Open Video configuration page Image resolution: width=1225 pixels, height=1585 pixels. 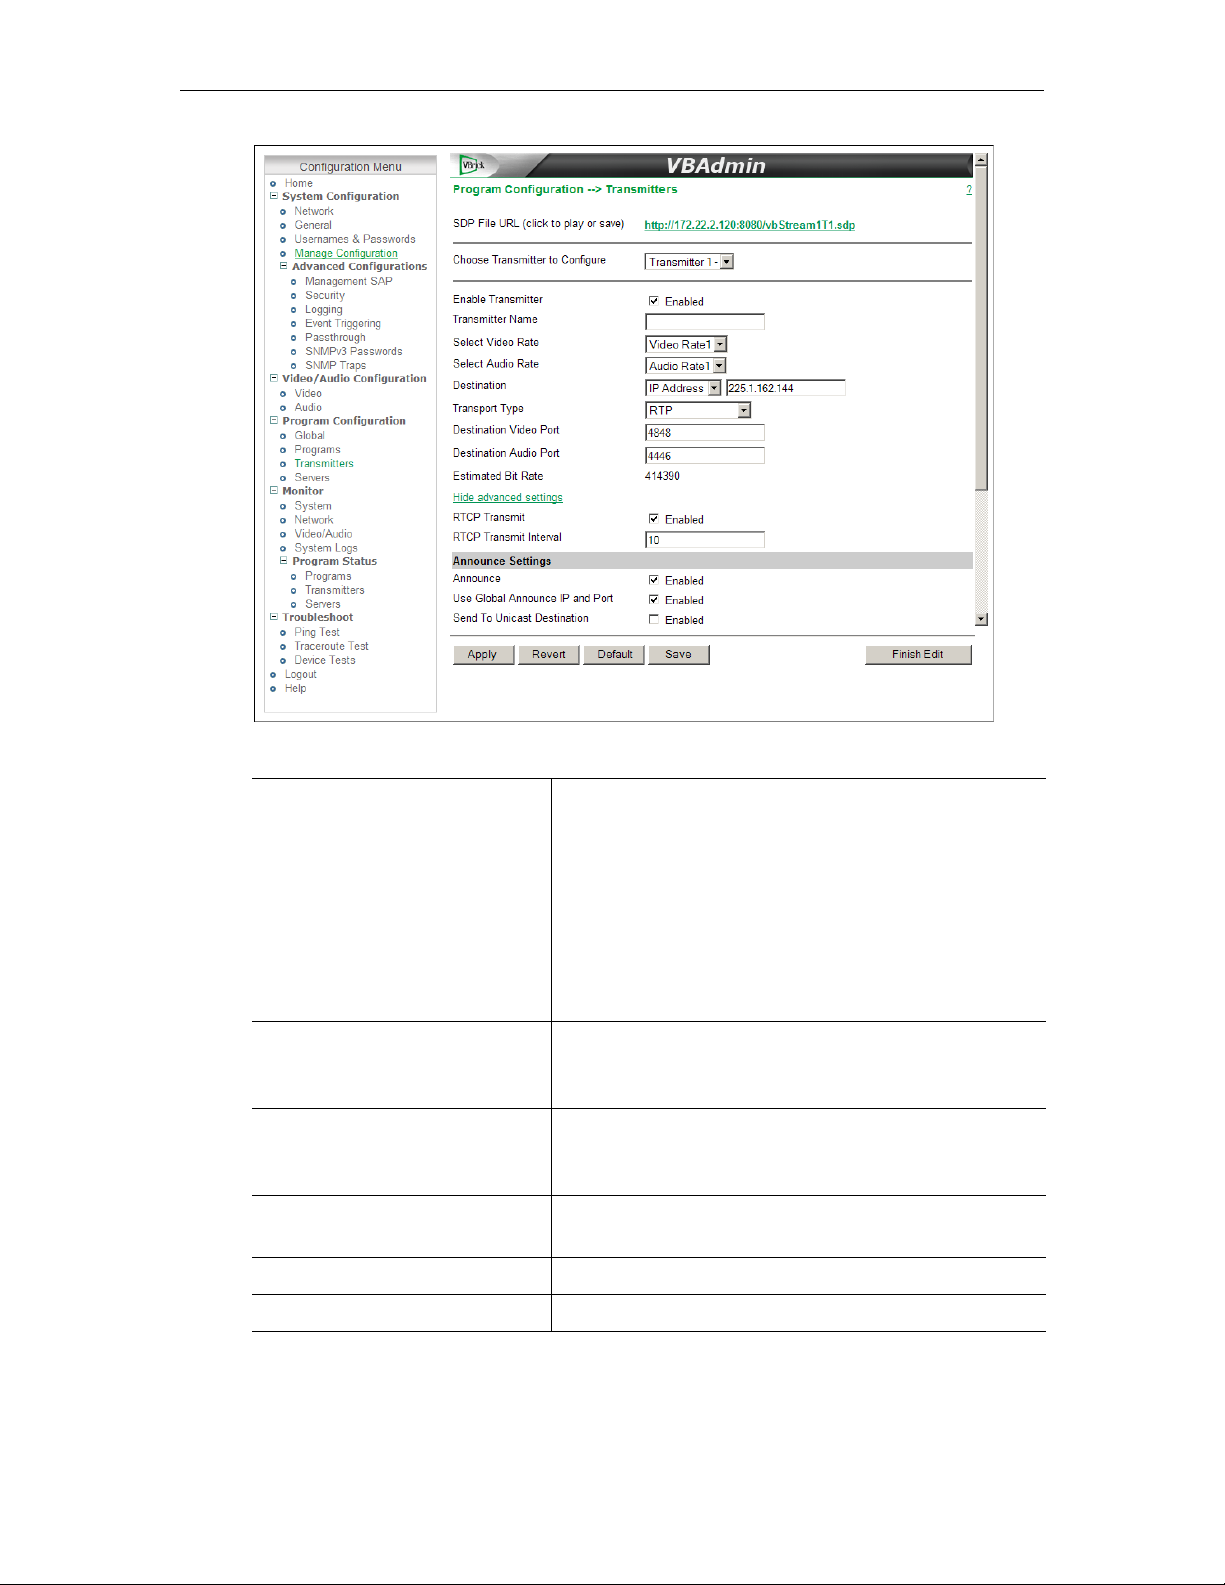pos(308,393)
